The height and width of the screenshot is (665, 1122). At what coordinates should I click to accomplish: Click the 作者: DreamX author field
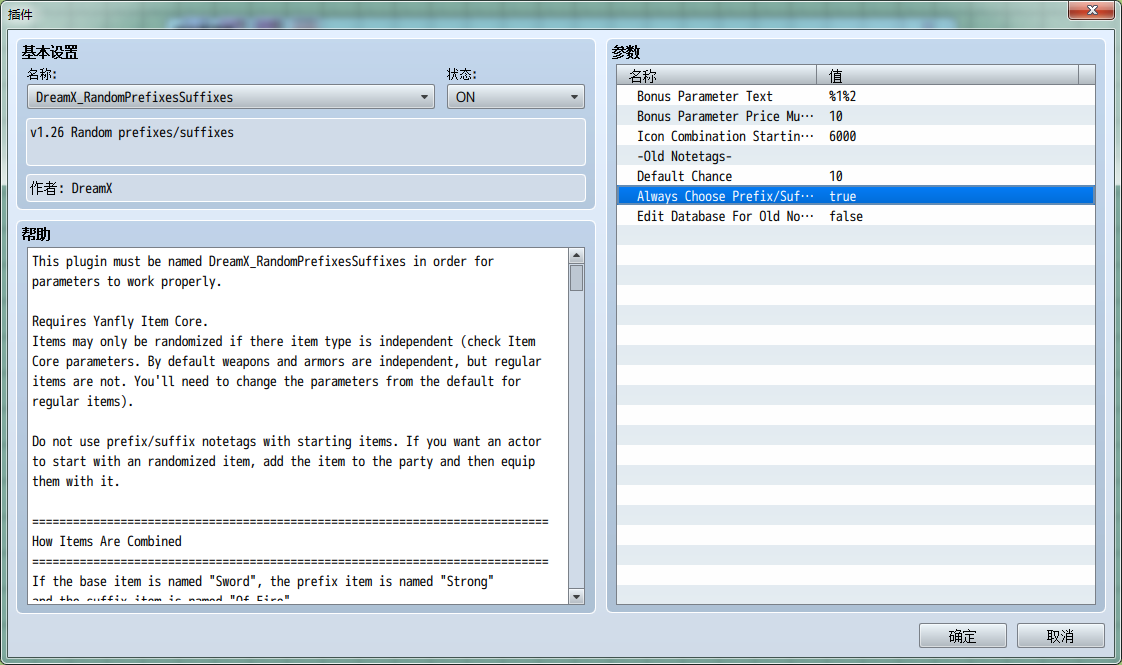click(x=306, y=188)
